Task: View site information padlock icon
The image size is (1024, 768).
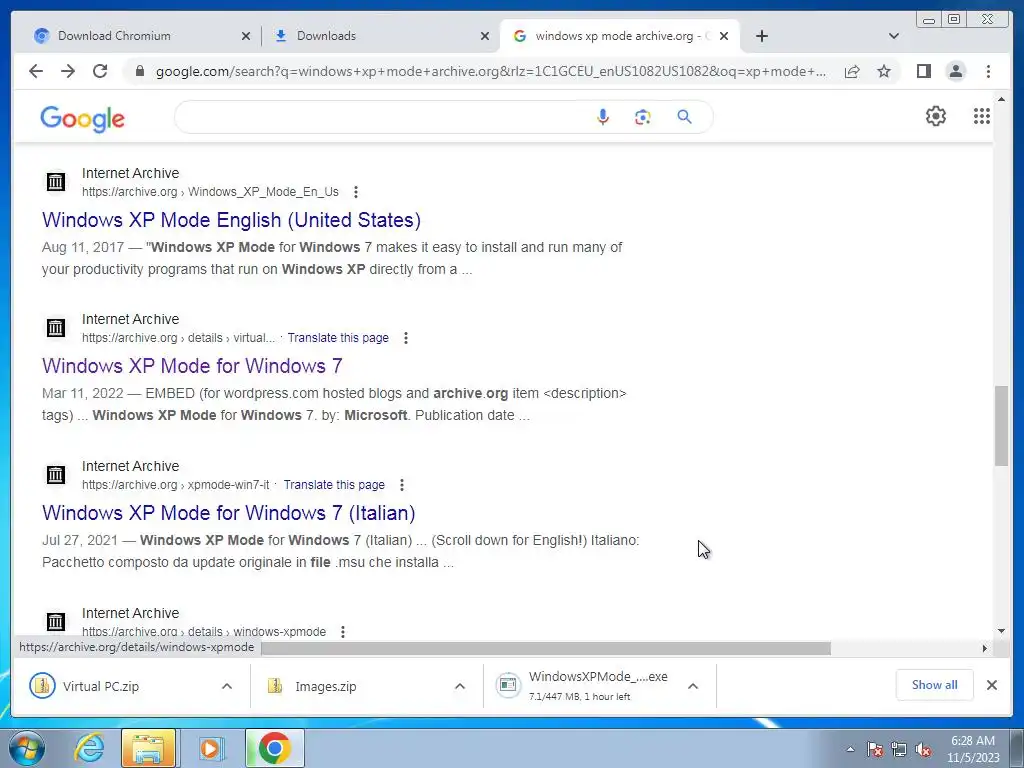Action: tap(139, 71)
